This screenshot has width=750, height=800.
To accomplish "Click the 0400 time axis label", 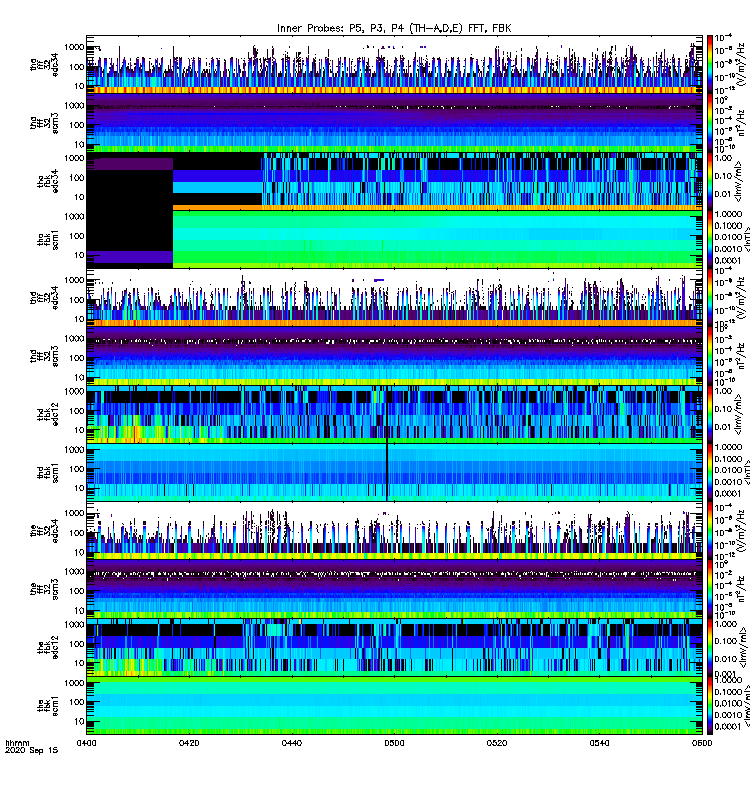I will pyautogui.click(x=86, y=743).
